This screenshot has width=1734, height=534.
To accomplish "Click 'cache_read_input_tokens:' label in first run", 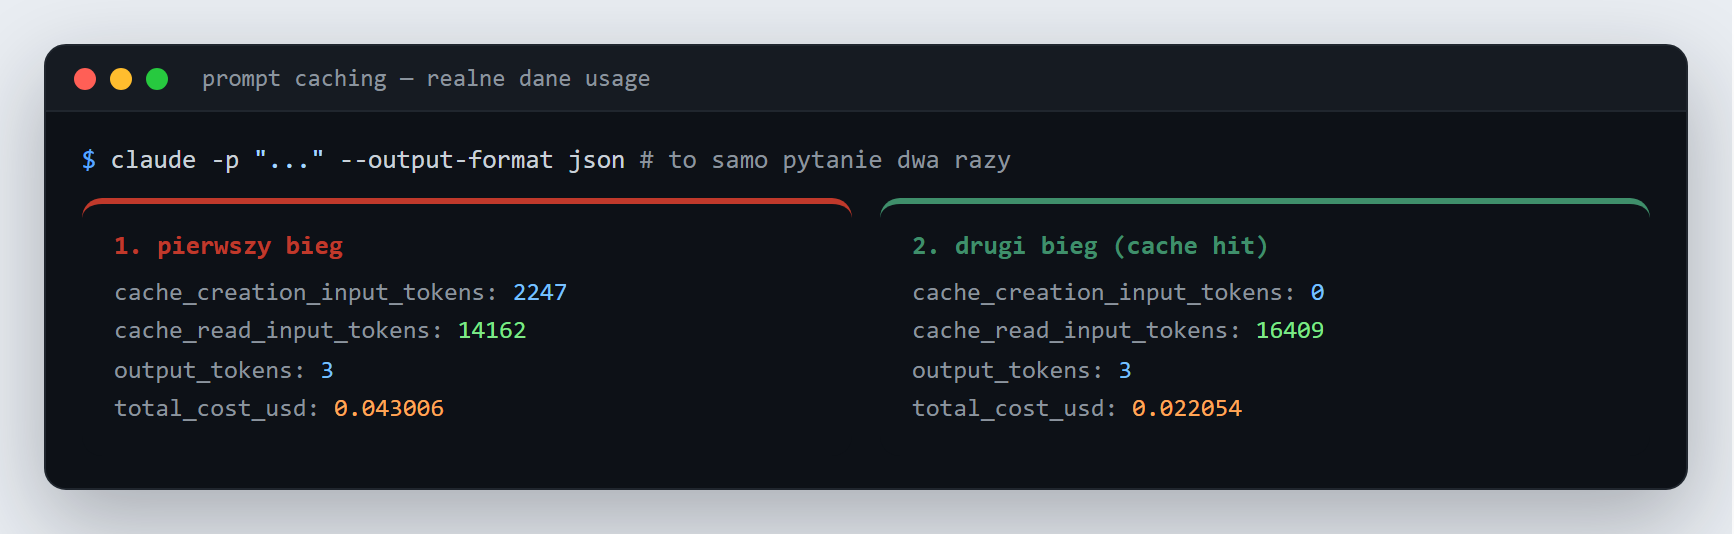I will 278,330.
